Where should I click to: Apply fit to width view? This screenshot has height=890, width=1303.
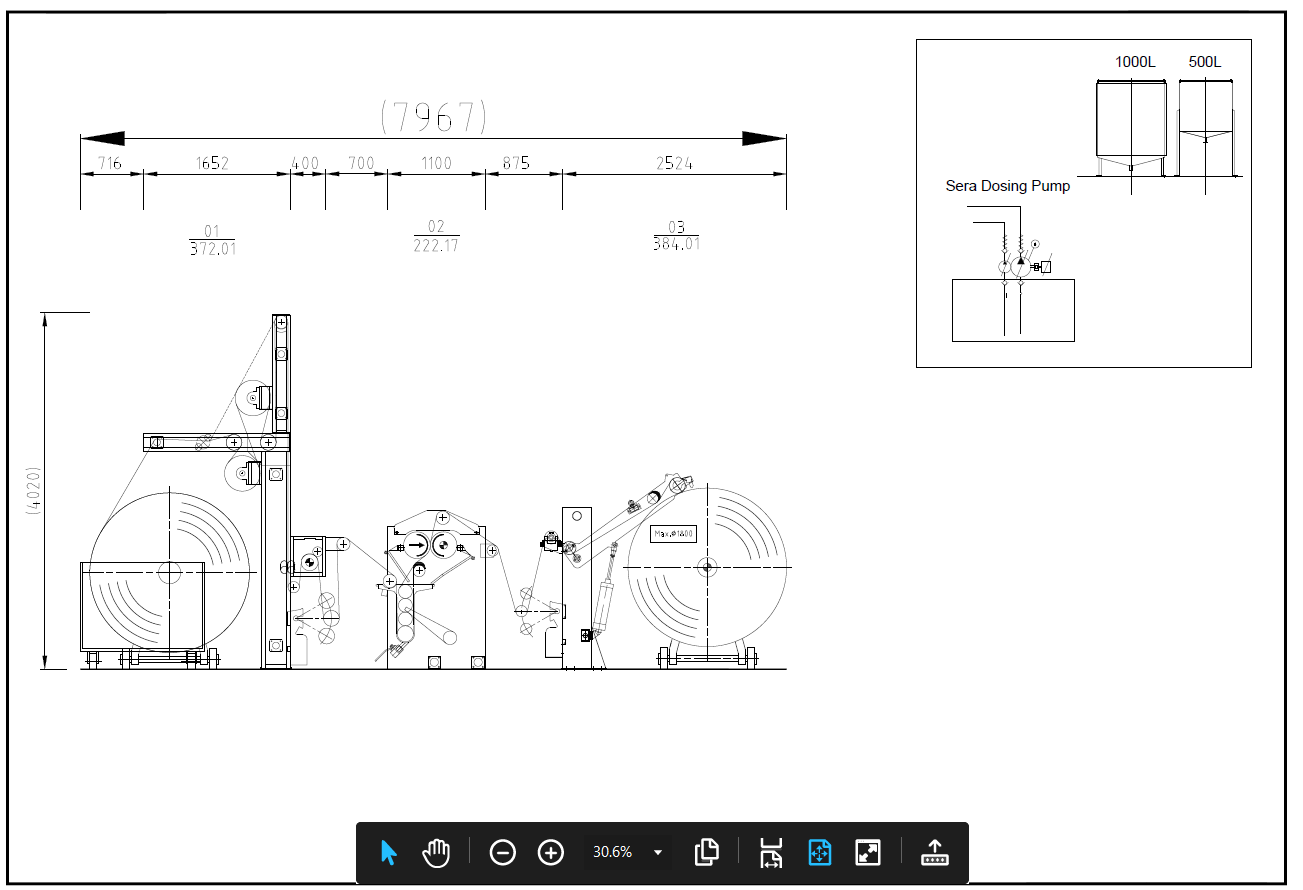[x=770, y=852]
